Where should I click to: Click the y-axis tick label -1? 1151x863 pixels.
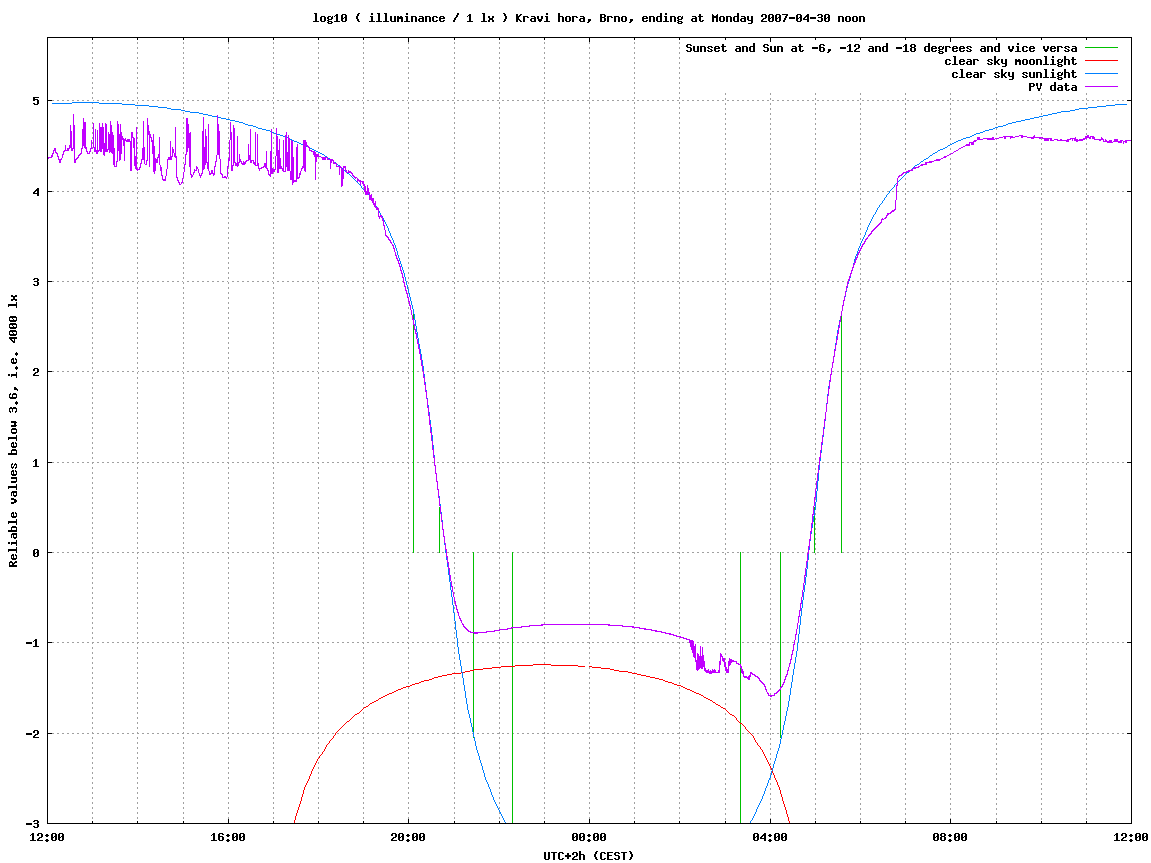pyautogui.click(x=33, y=643)
